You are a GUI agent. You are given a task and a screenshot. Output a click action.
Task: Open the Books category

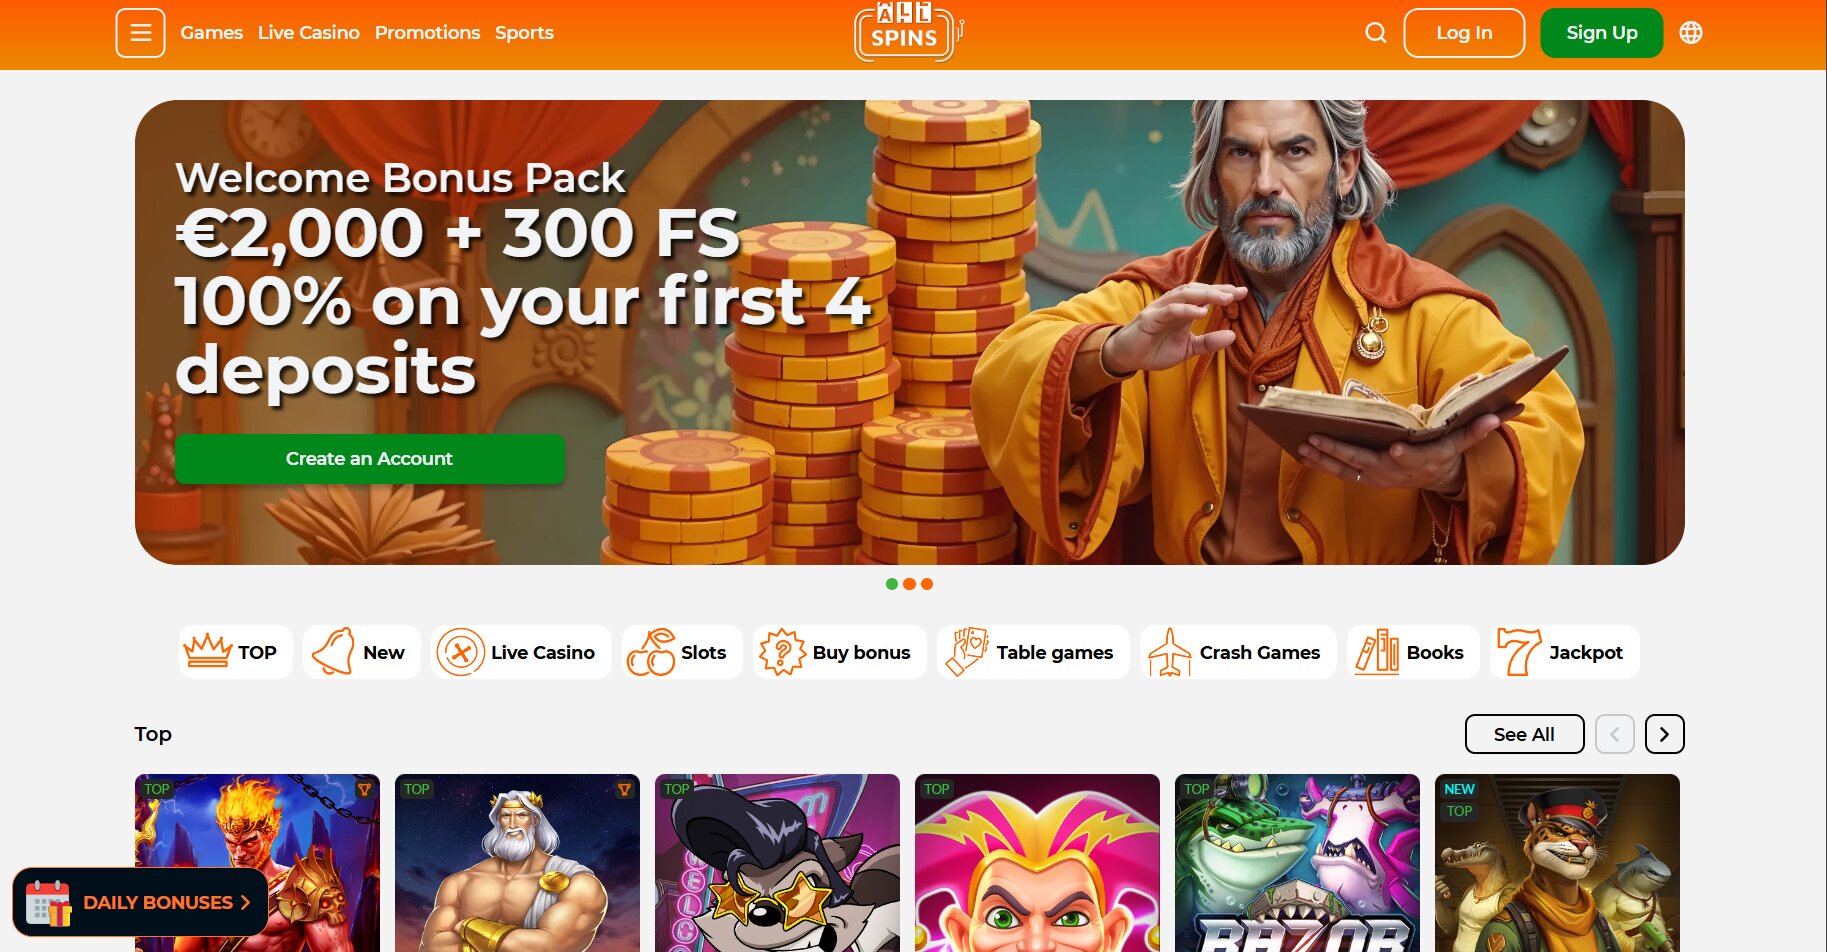point(1413,652)
